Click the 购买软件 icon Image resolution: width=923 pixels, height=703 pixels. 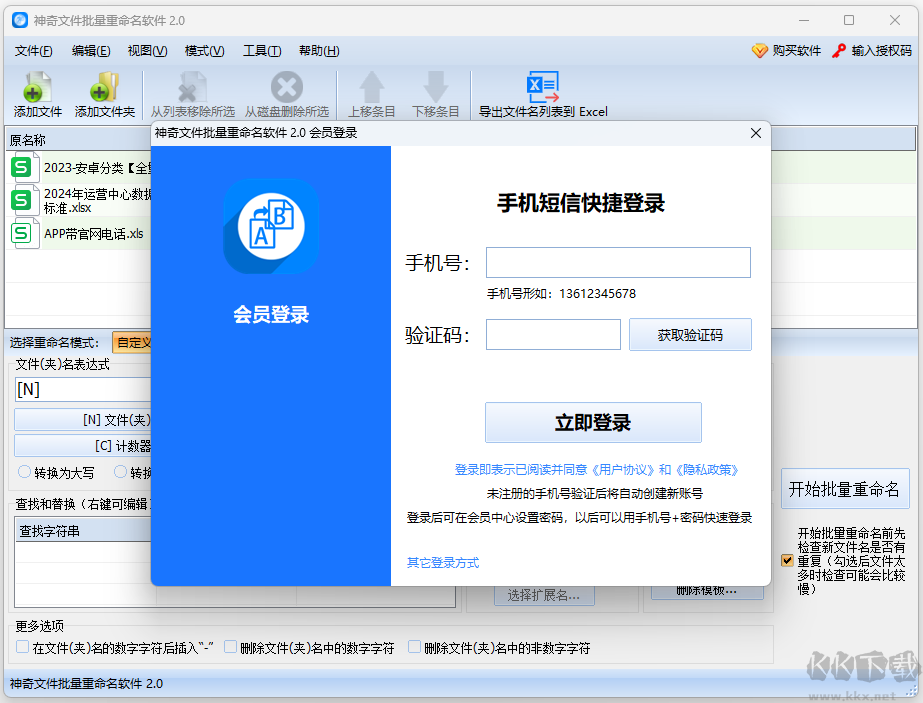click(758, 50)
